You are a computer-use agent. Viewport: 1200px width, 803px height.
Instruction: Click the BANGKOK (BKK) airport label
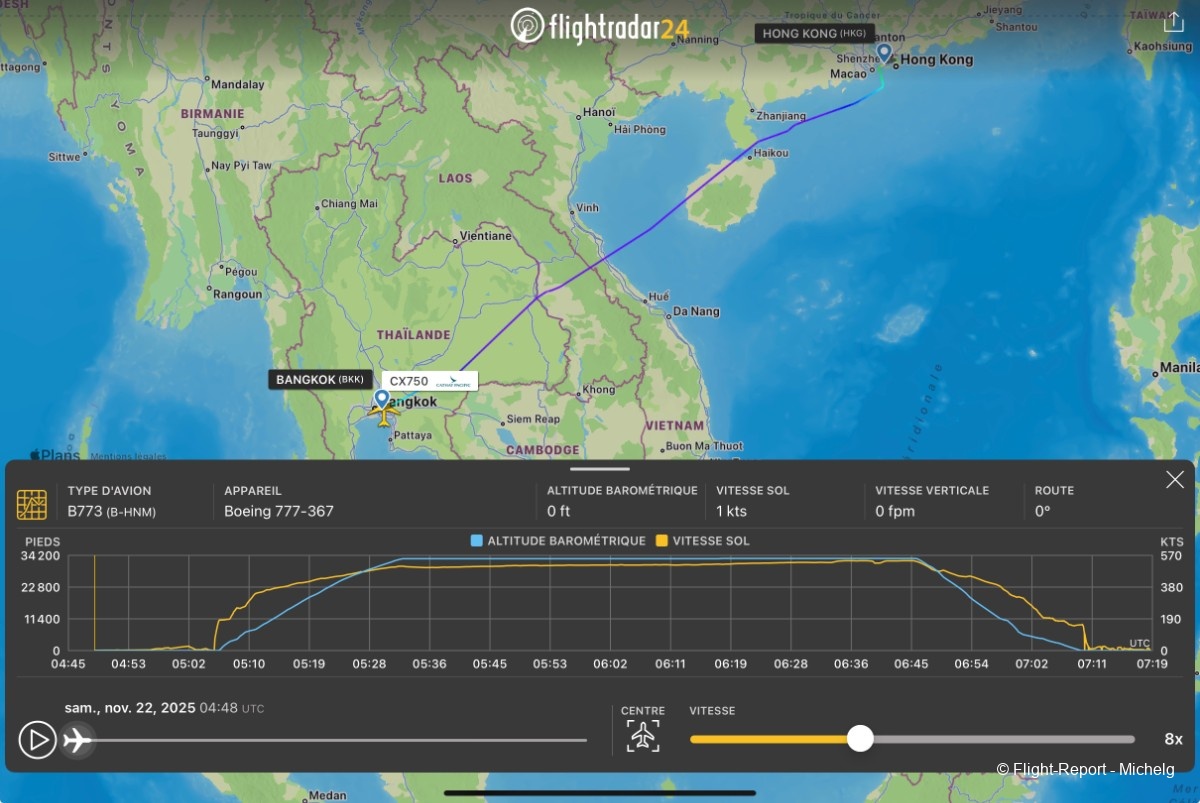[x=320, y=379]
